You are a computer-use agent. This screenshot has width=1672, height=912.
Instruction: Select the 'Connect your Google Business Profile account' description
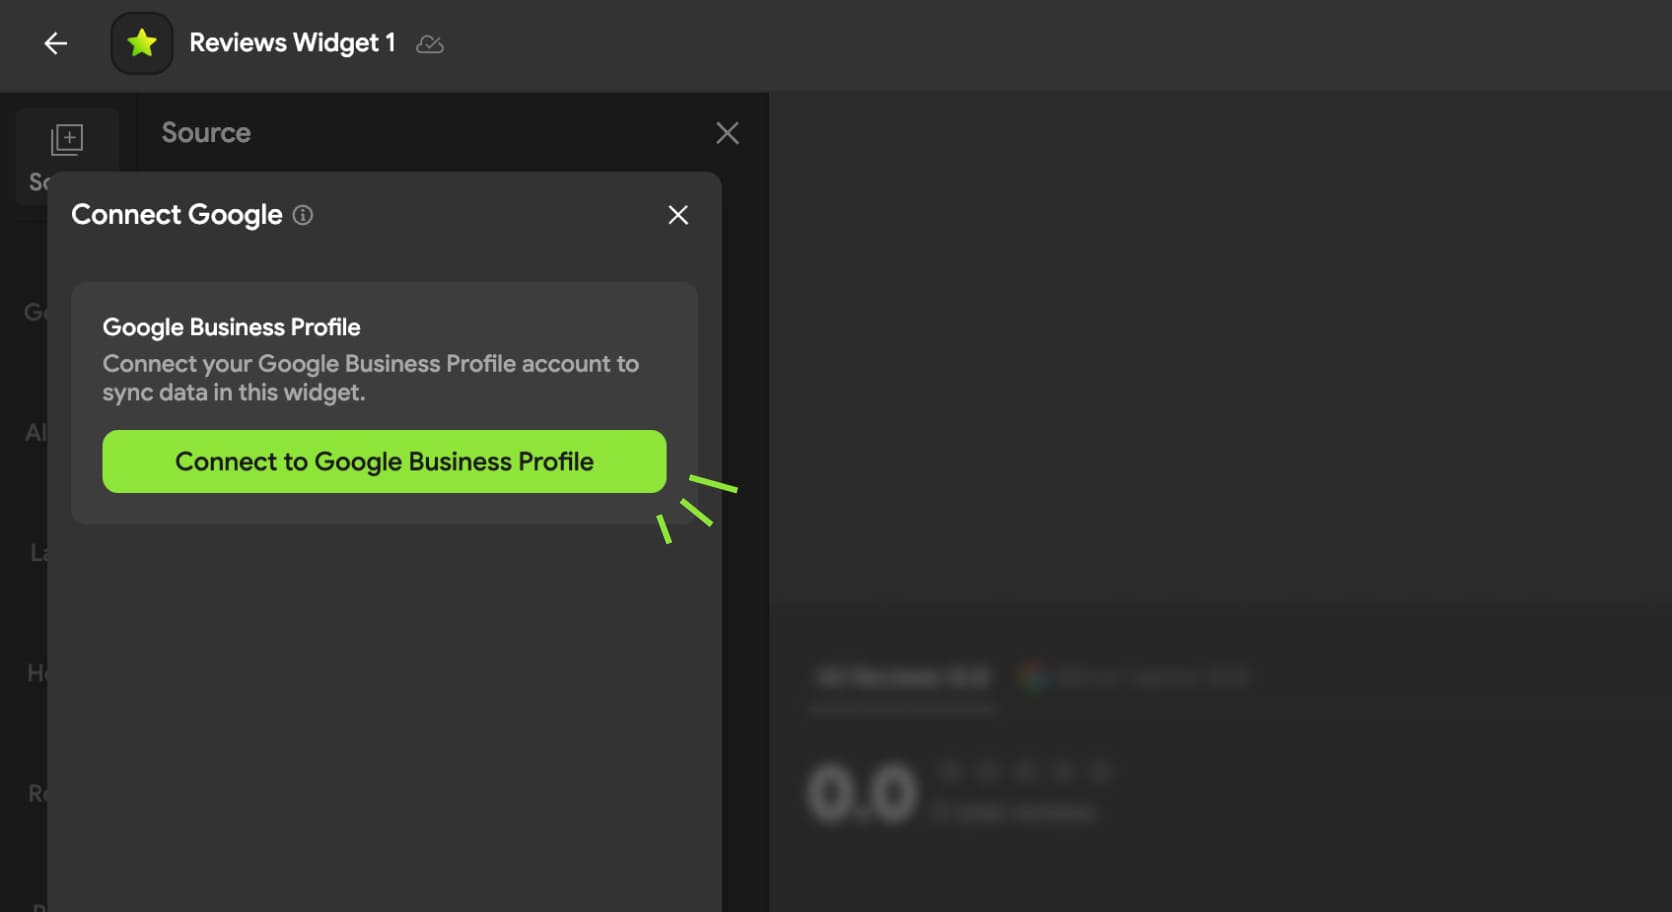pos(370,378)
